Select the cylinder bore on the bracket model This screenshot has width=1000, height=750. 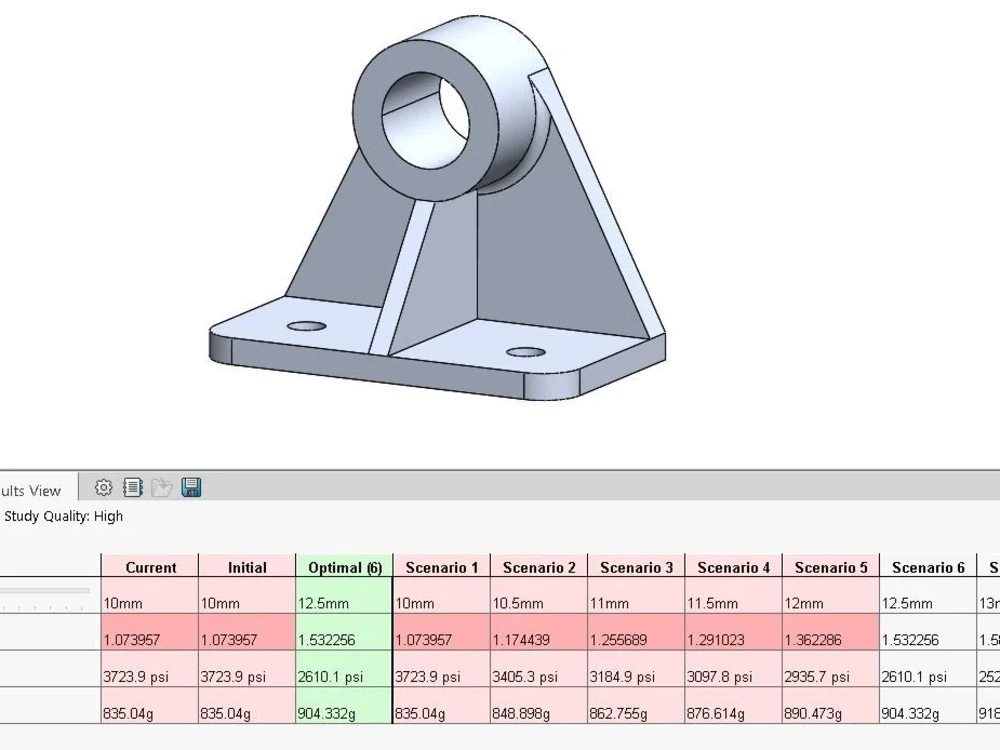click(x=425, y=121)
